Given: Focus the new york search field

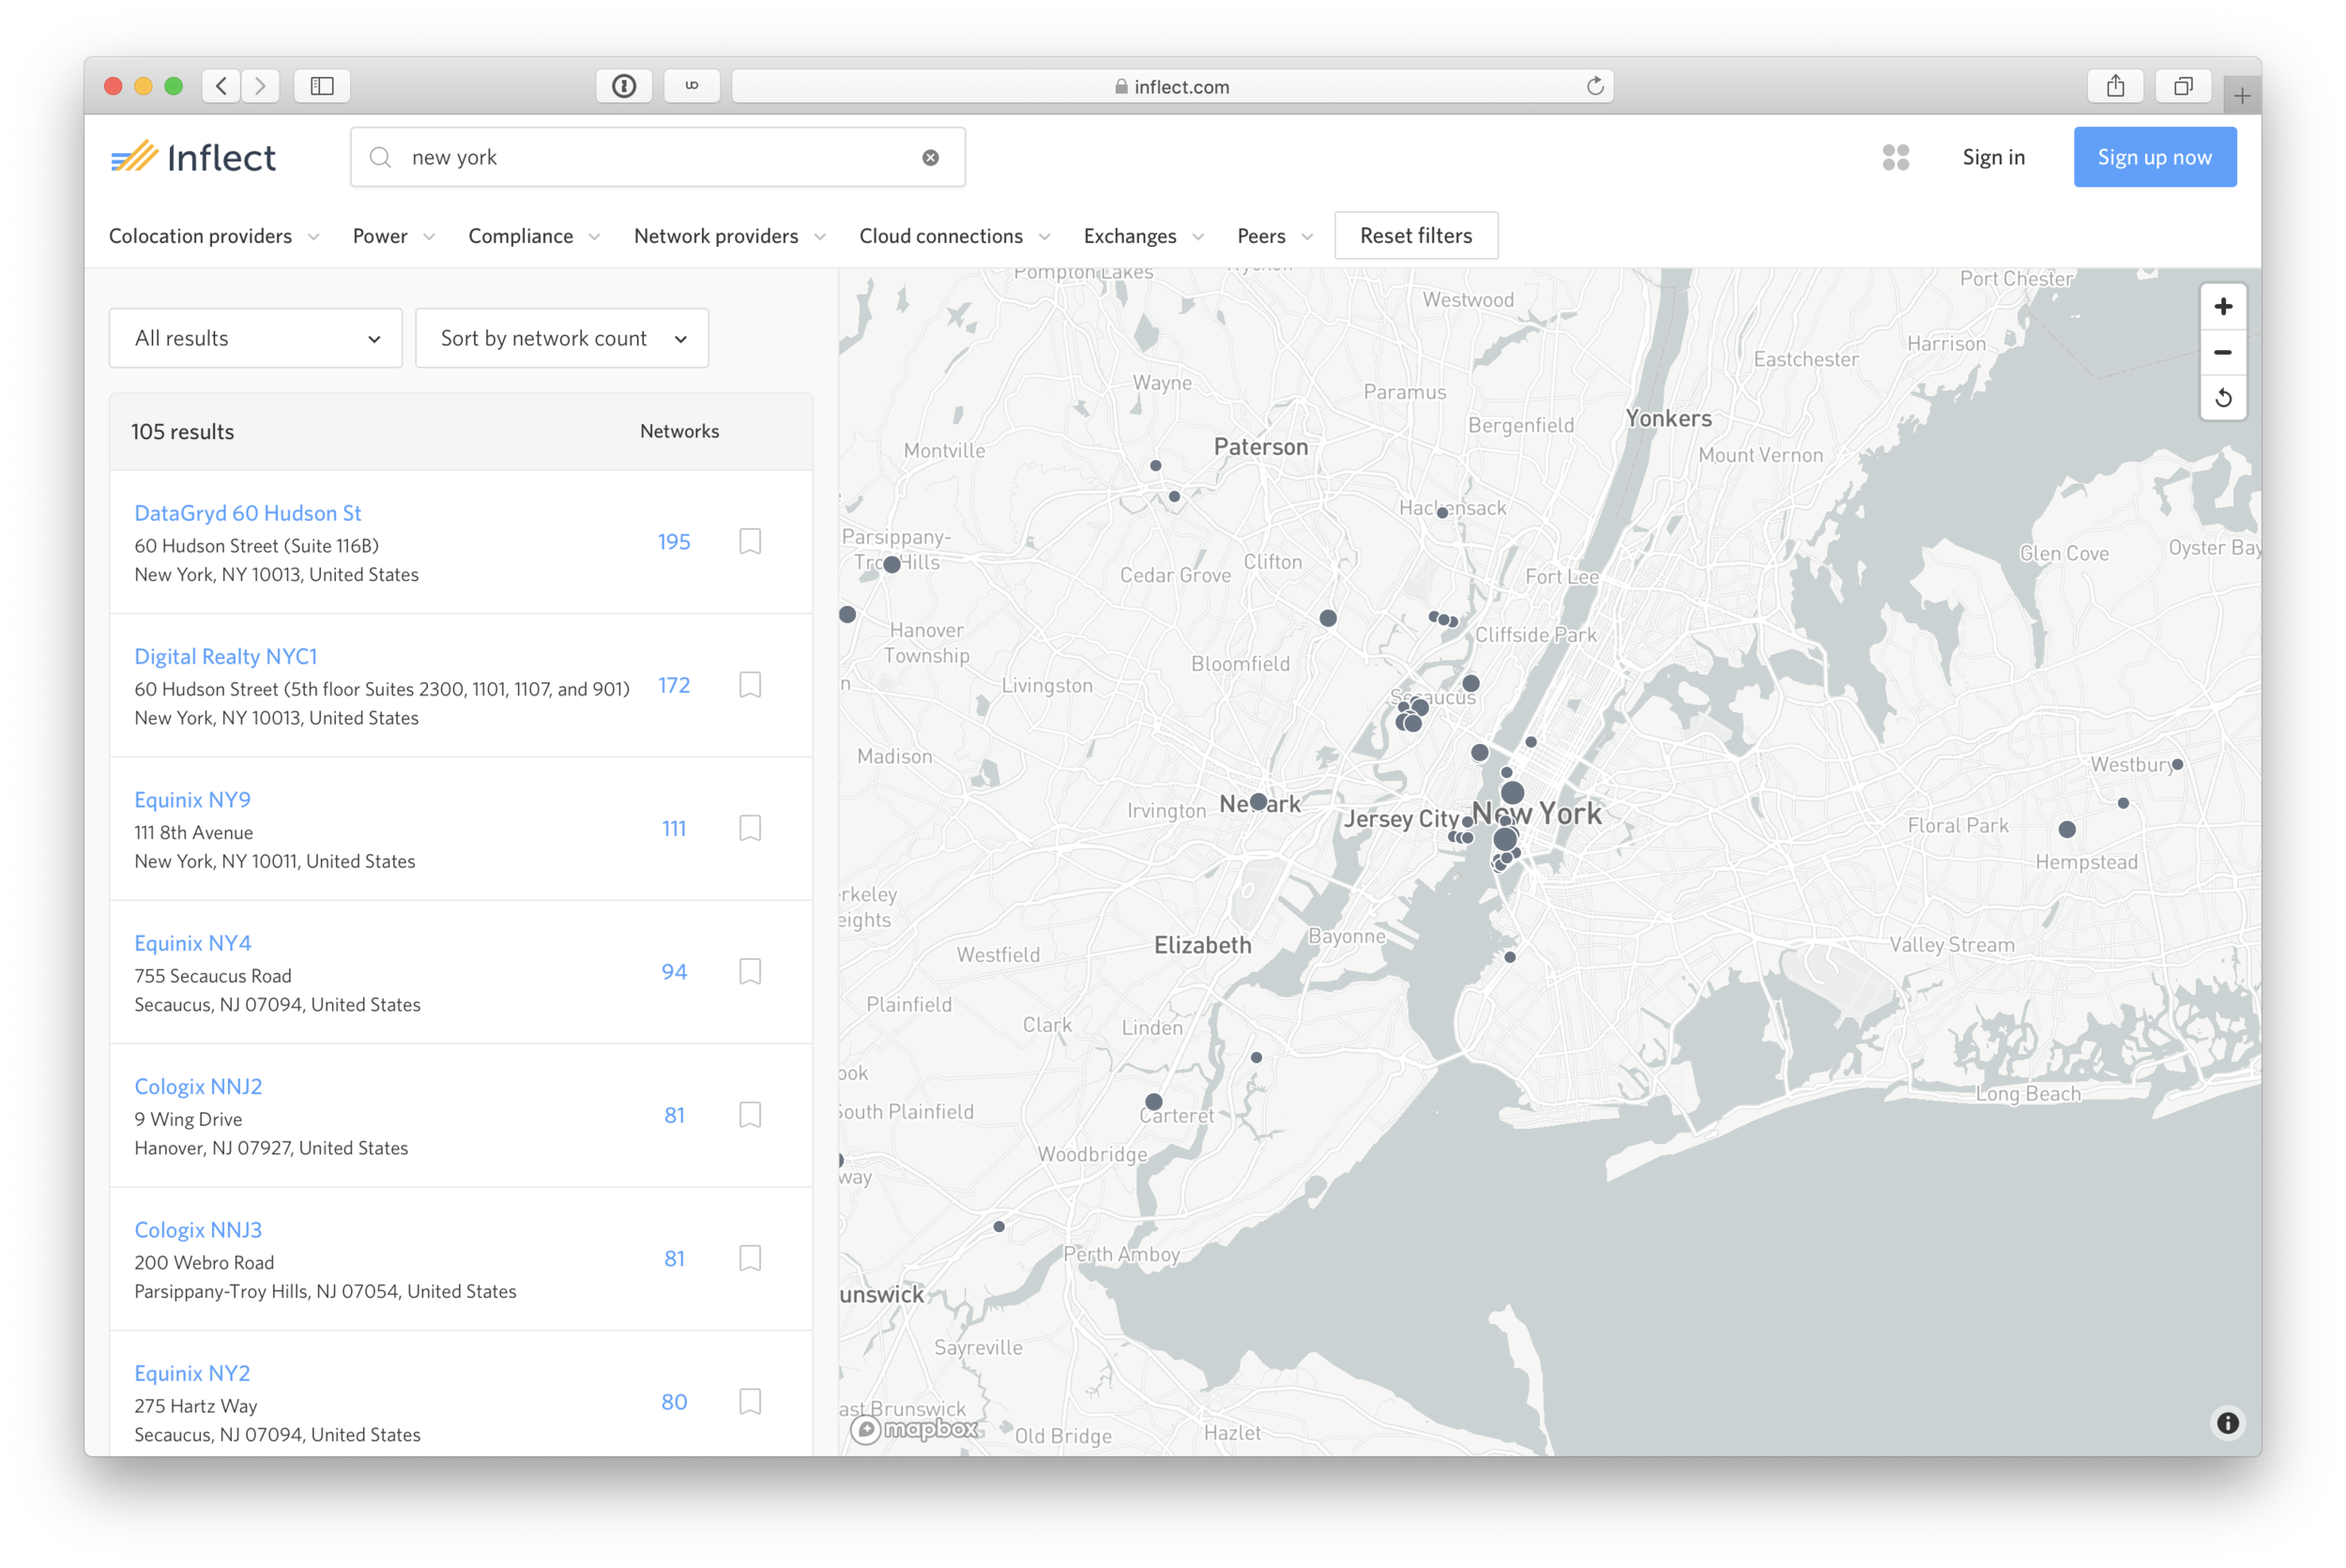Looking at the screenshot, I should tap(658, 157).
